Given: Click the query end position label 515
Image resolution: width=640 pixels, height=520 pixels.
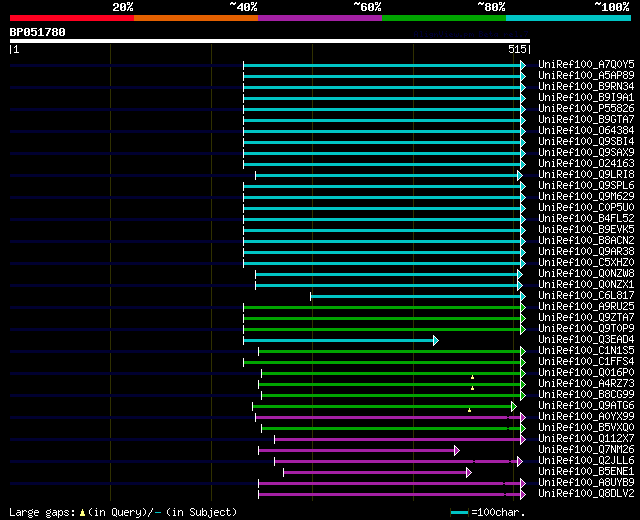Looking at the screenshot, I should pos(517,49).
